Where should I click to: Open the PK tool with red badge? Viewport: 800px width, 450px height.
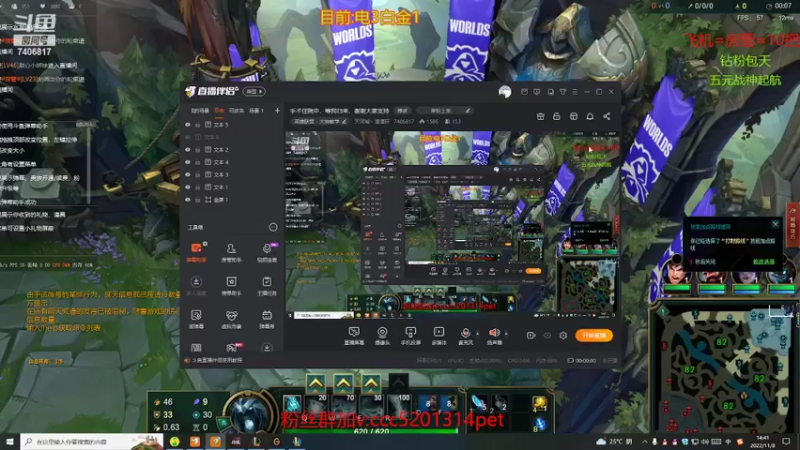[232, 347]
